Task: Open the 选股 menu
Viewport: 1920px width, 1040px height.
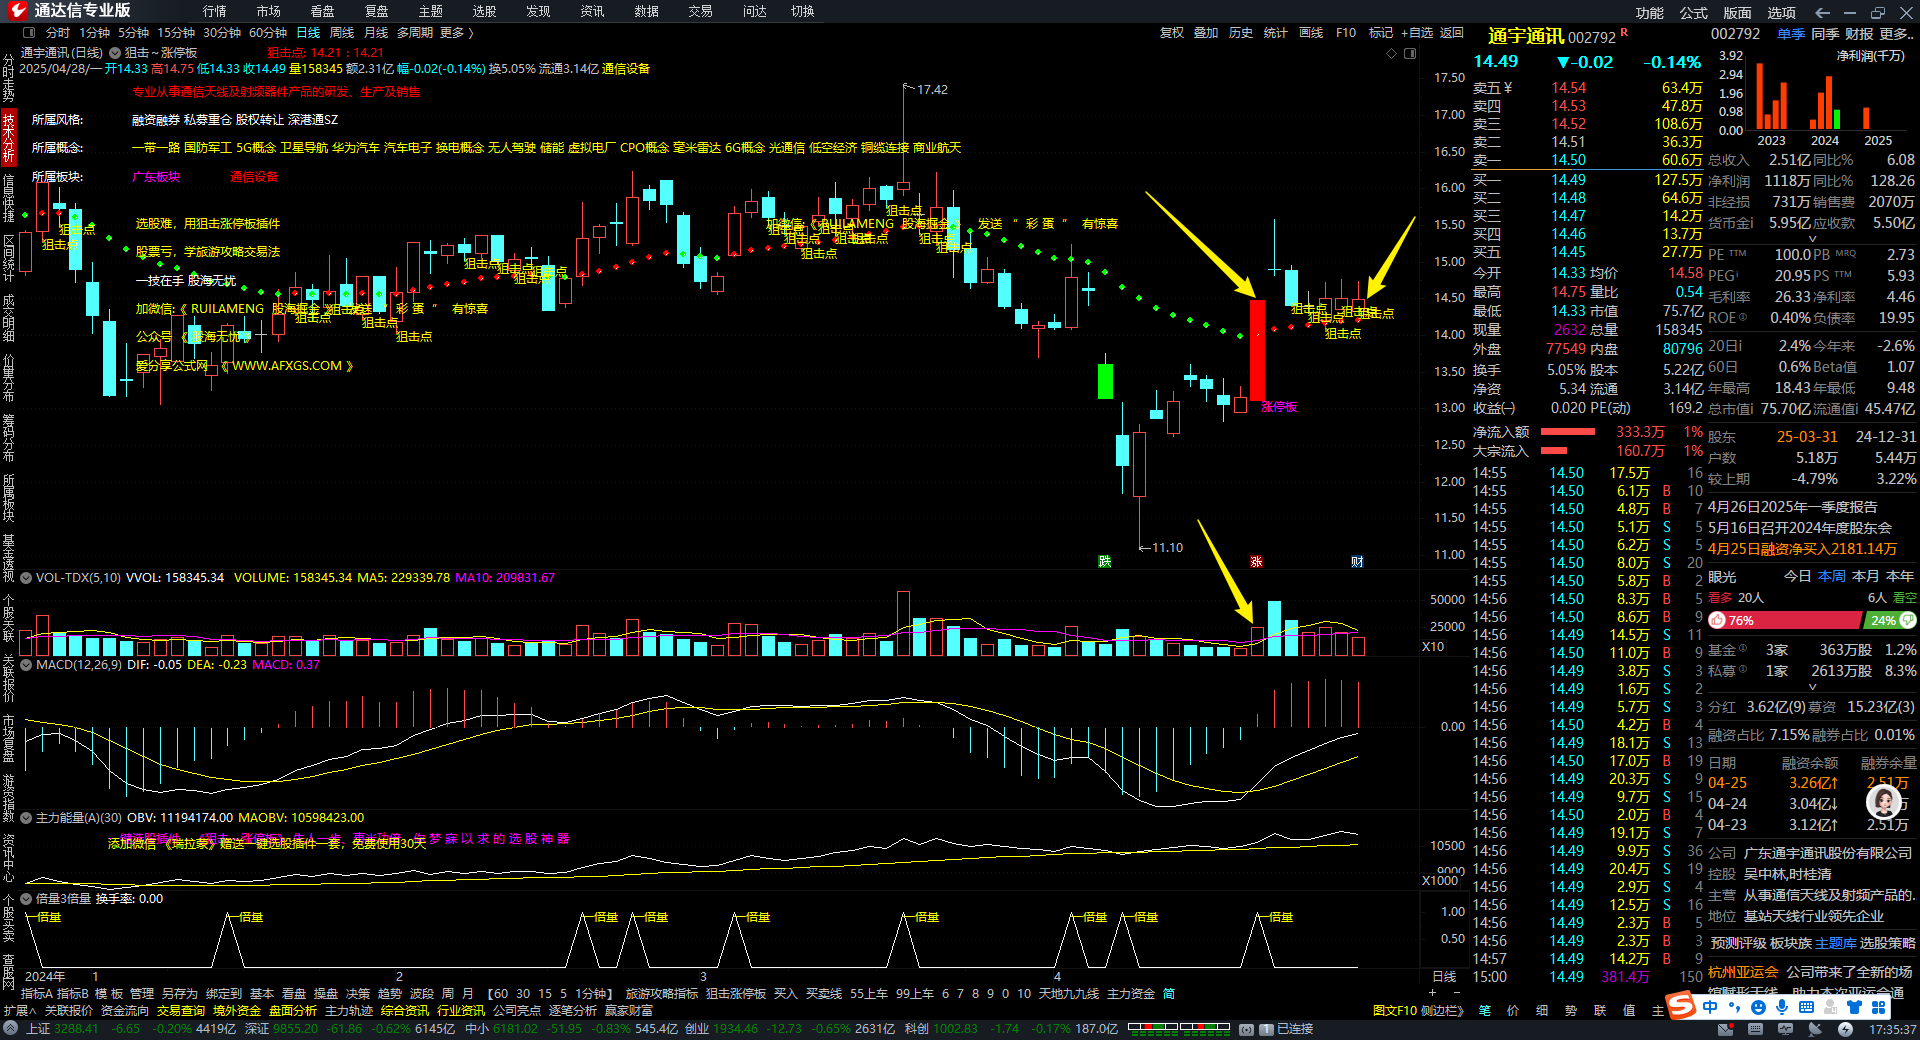Action: (x=484, y=11)
